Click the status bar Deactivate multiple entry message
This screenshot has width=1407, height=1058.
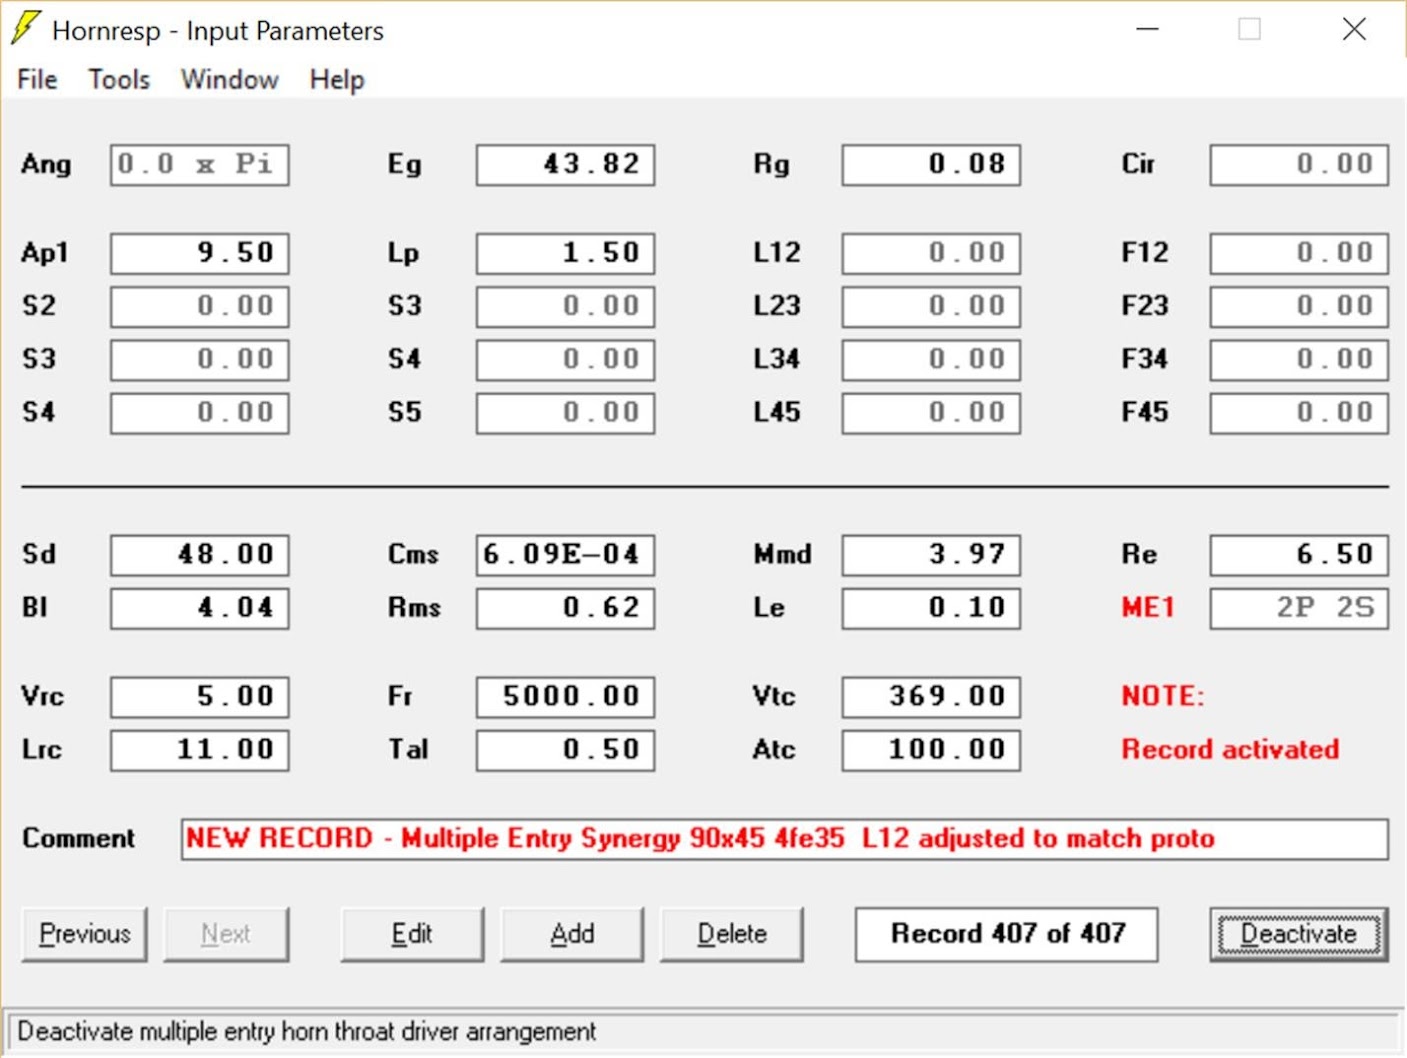pyautogui.click(x=306, y=1032)
